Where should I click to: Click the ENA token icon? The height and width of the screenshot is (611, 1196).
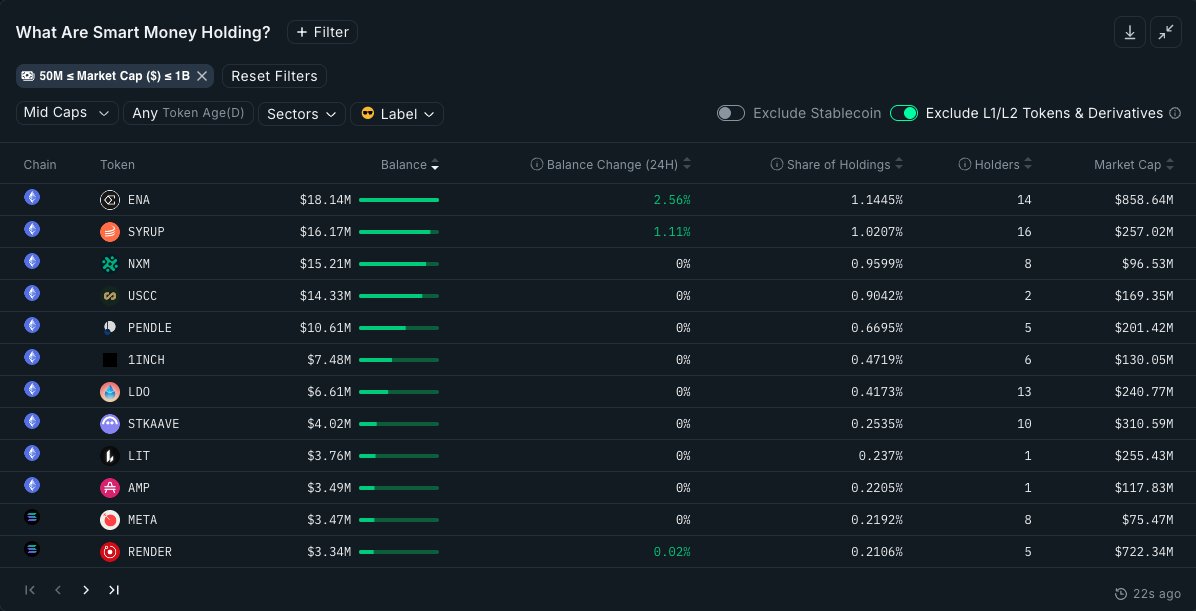pyautogui.click(x=110, y=200)
